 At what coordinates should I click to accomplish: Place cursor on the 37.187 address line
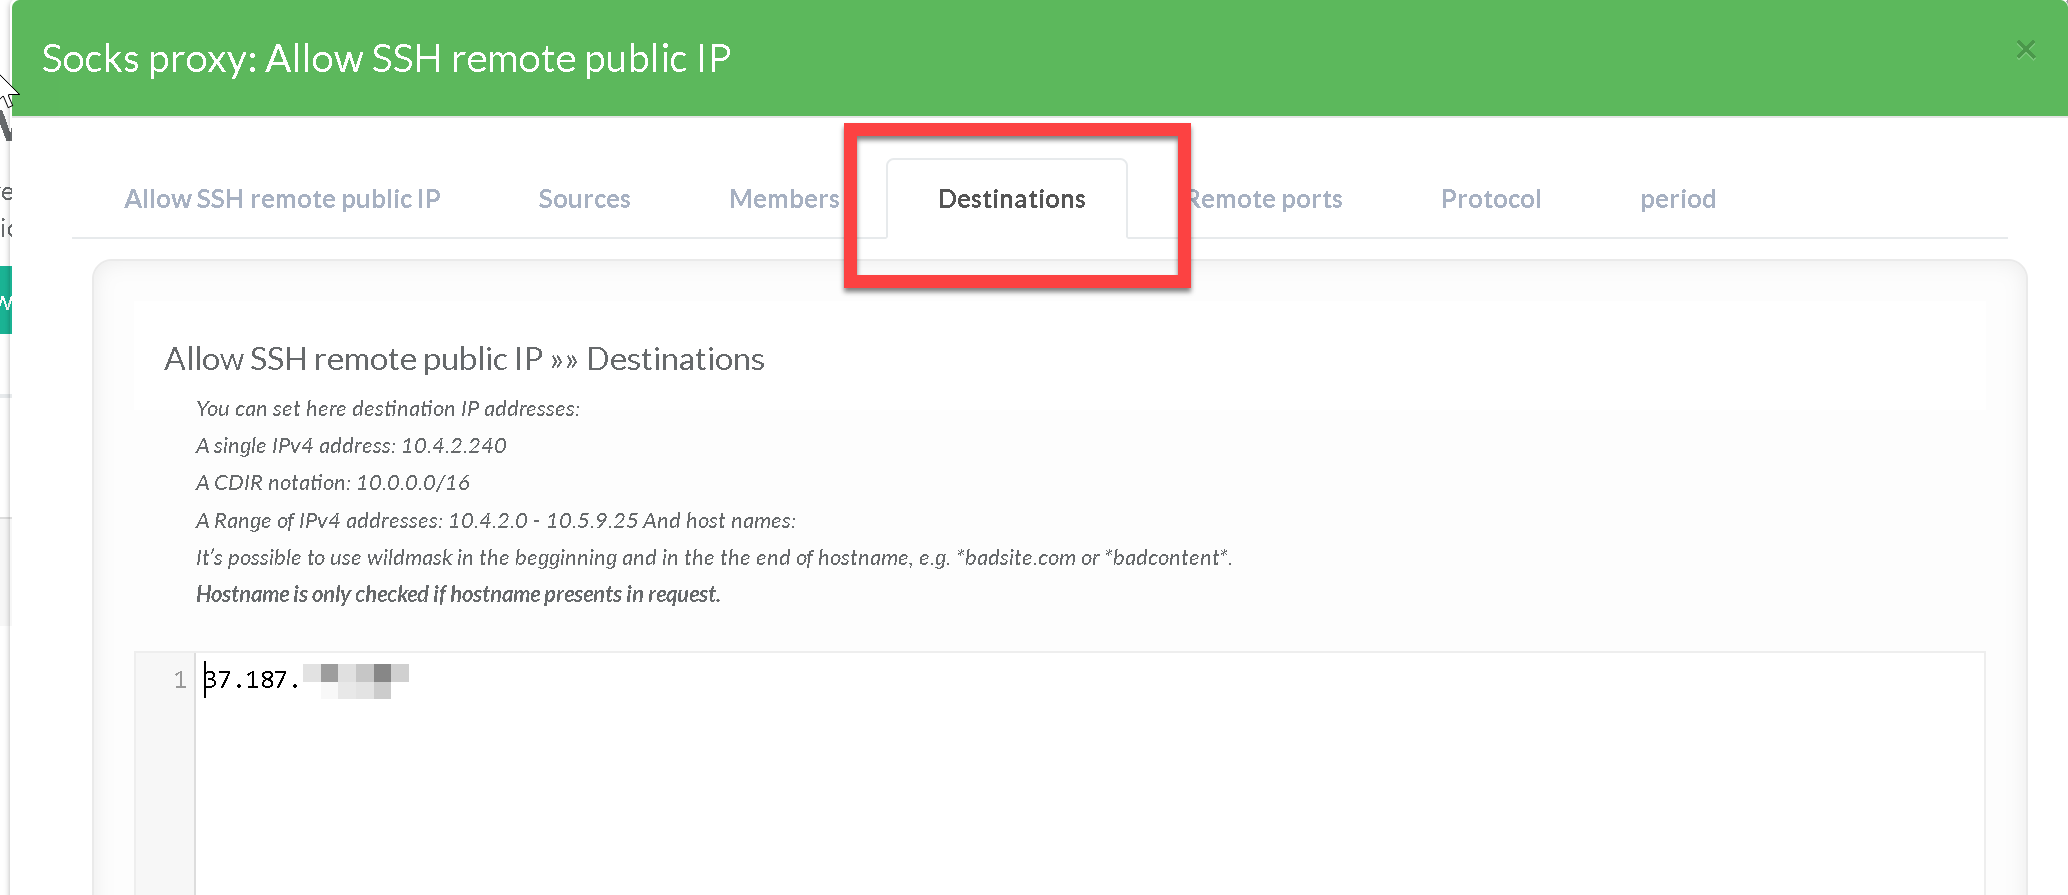251,681
